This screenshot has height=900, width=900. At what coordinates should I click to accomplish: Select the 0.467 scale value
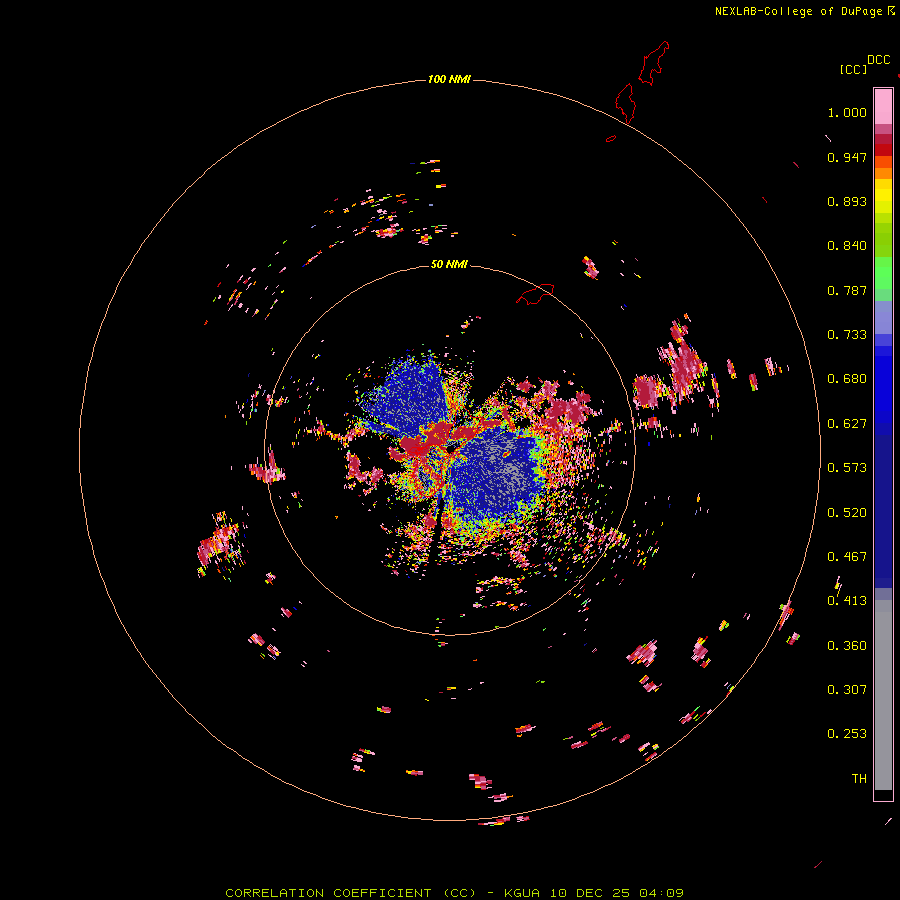(x=847, y=557)
